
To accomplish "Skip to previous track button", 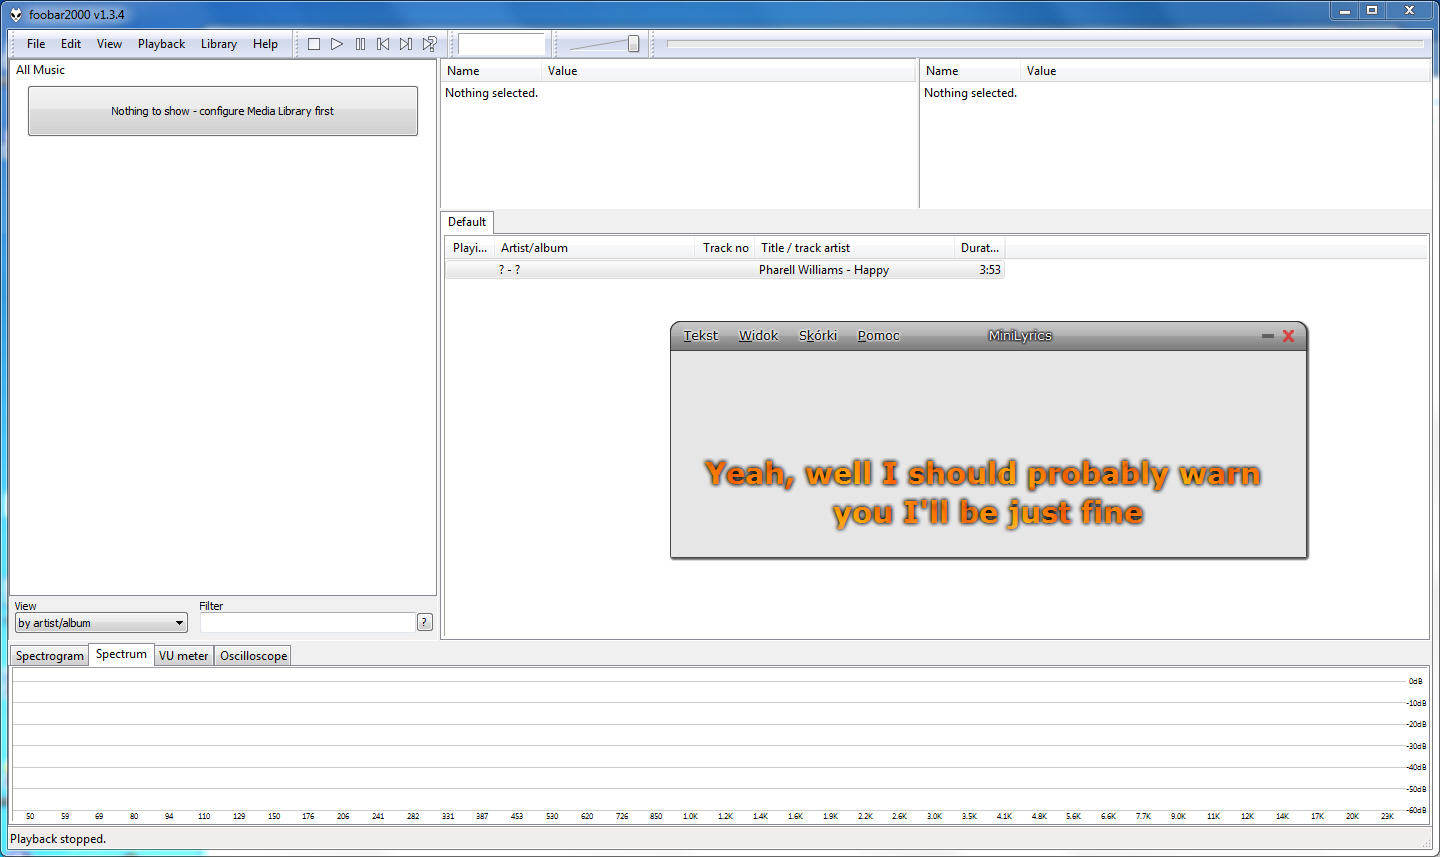I will (383, 44).
